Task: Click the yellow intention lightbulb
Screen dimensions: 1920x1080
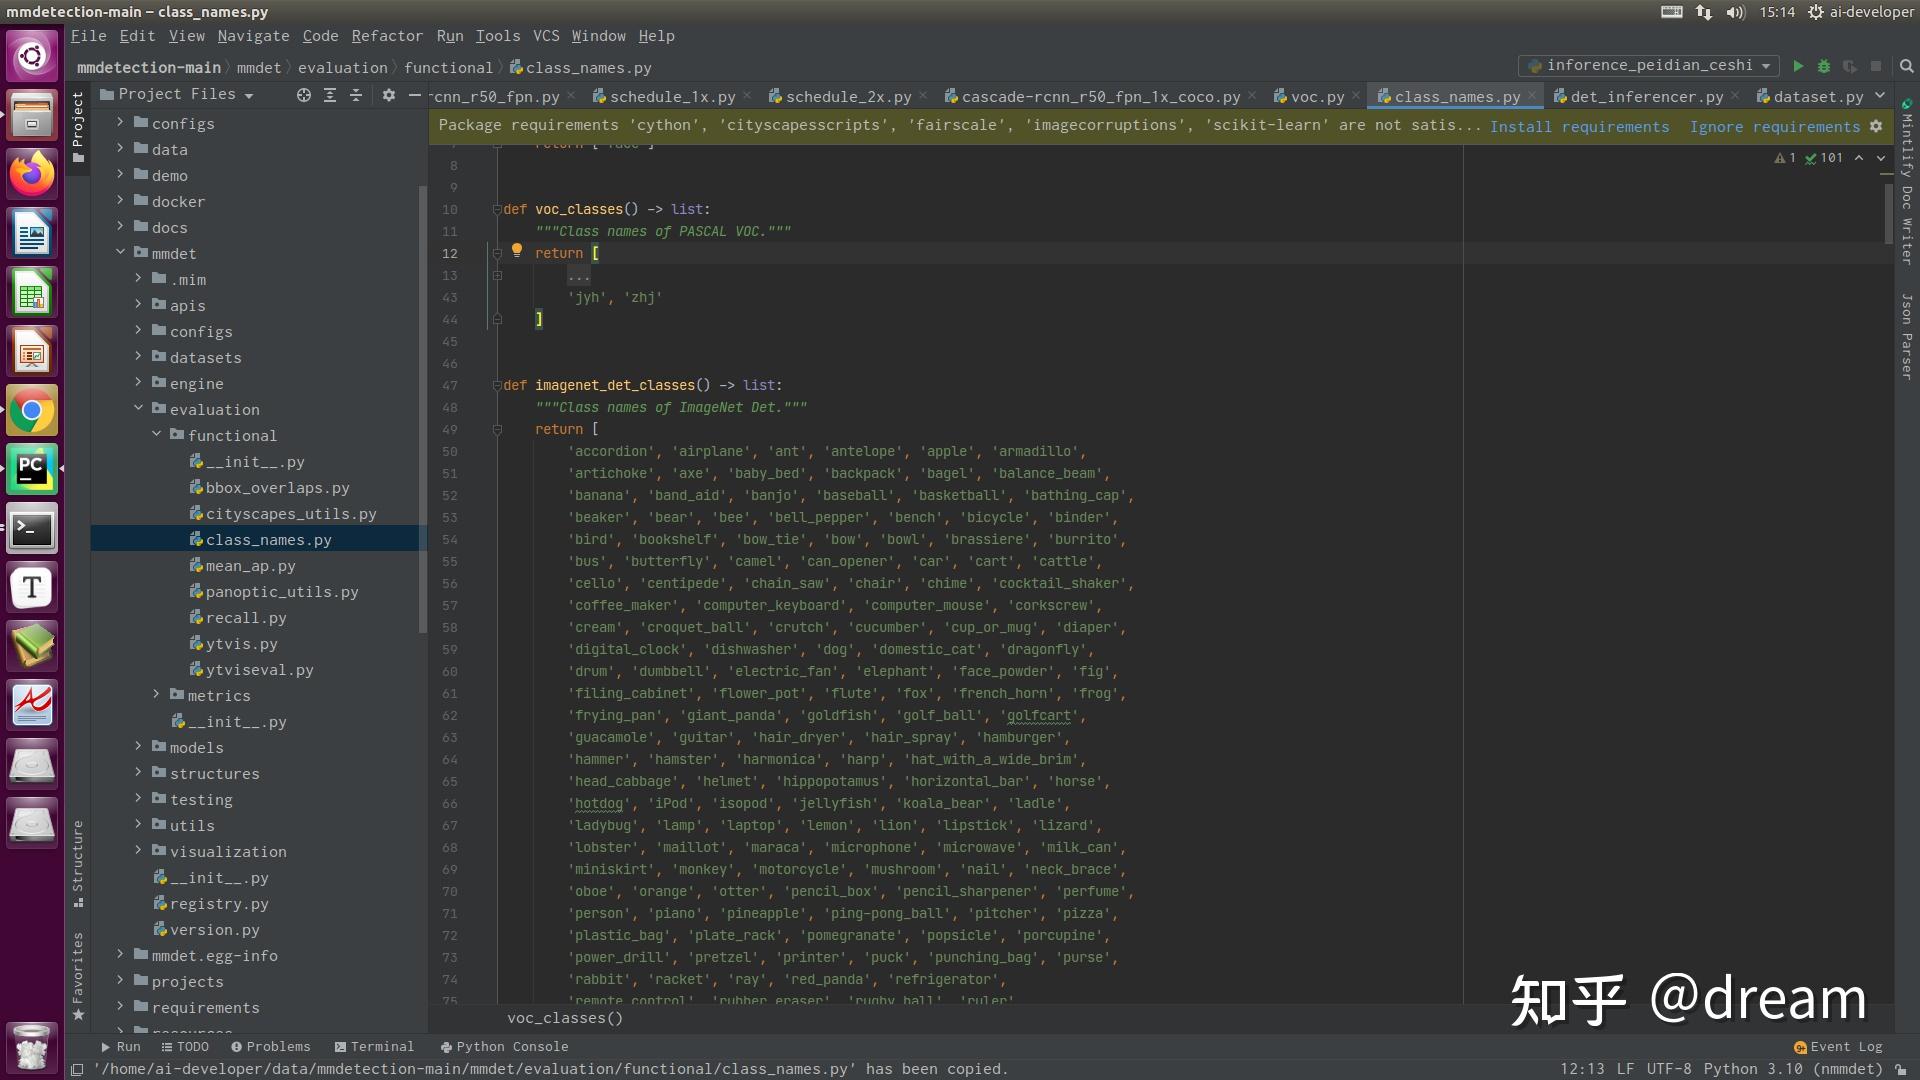Action: click(517, 251)
